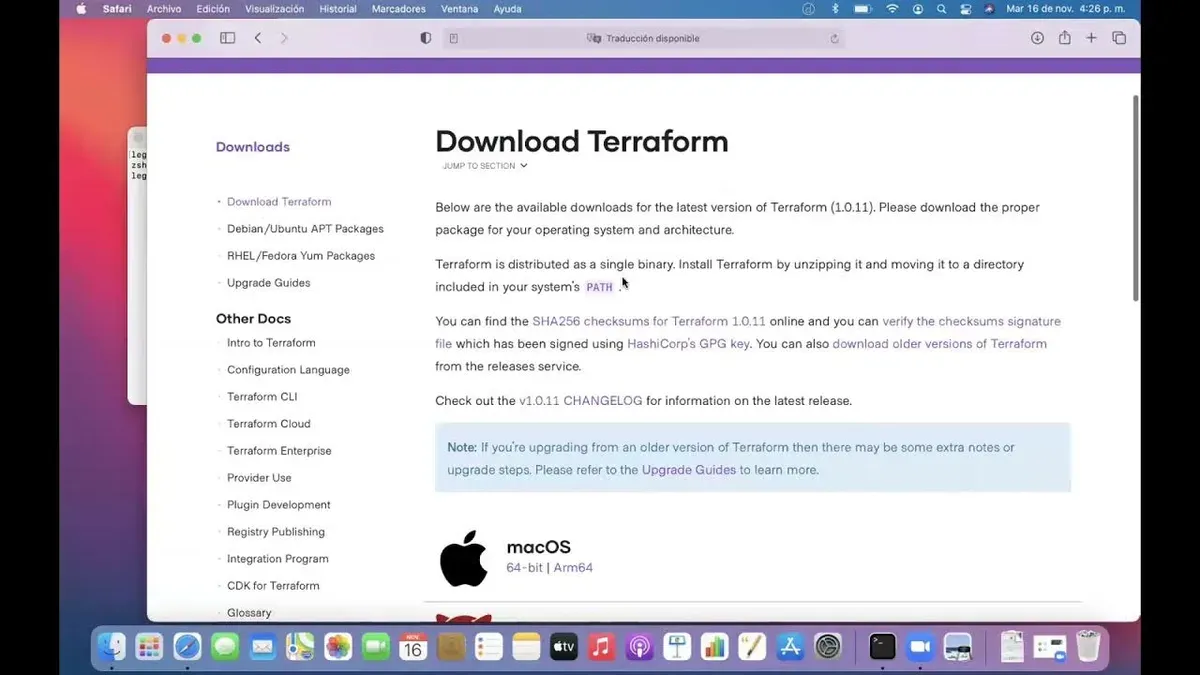Open Finder from the Dock
The image size is (1200, 675).
(112, 647)
